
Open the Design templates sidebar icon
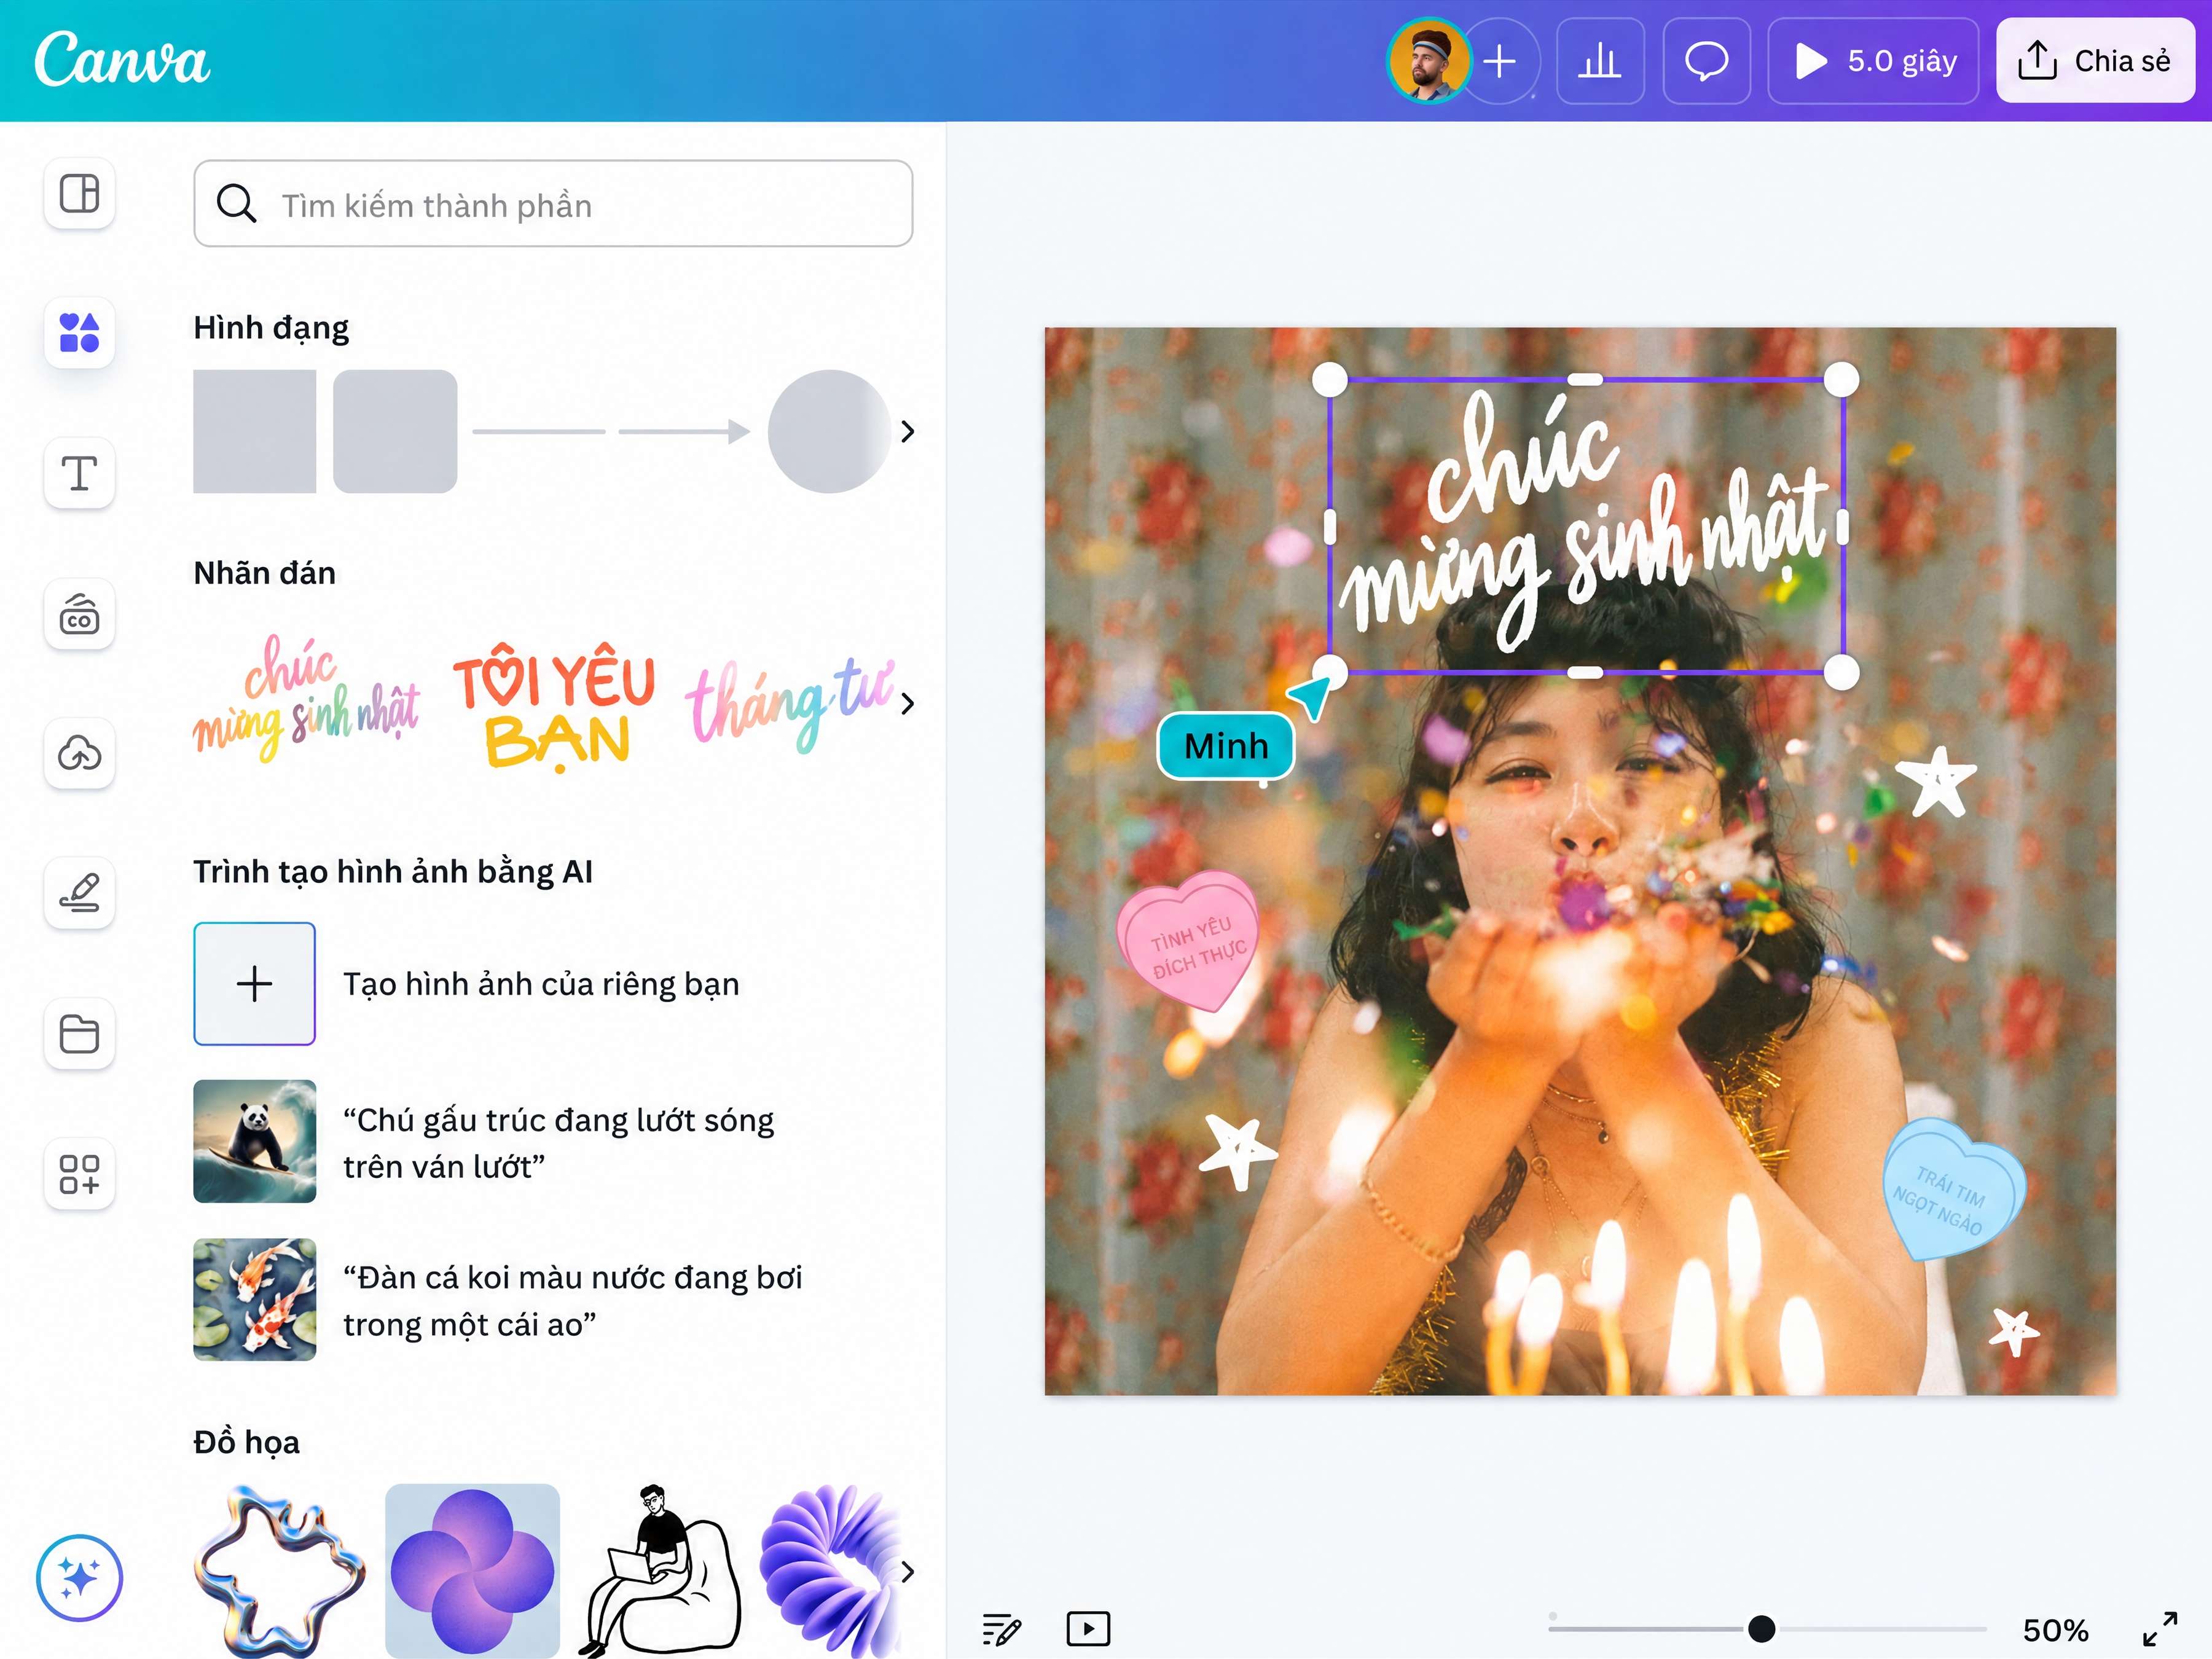click(x=79, y=193)
